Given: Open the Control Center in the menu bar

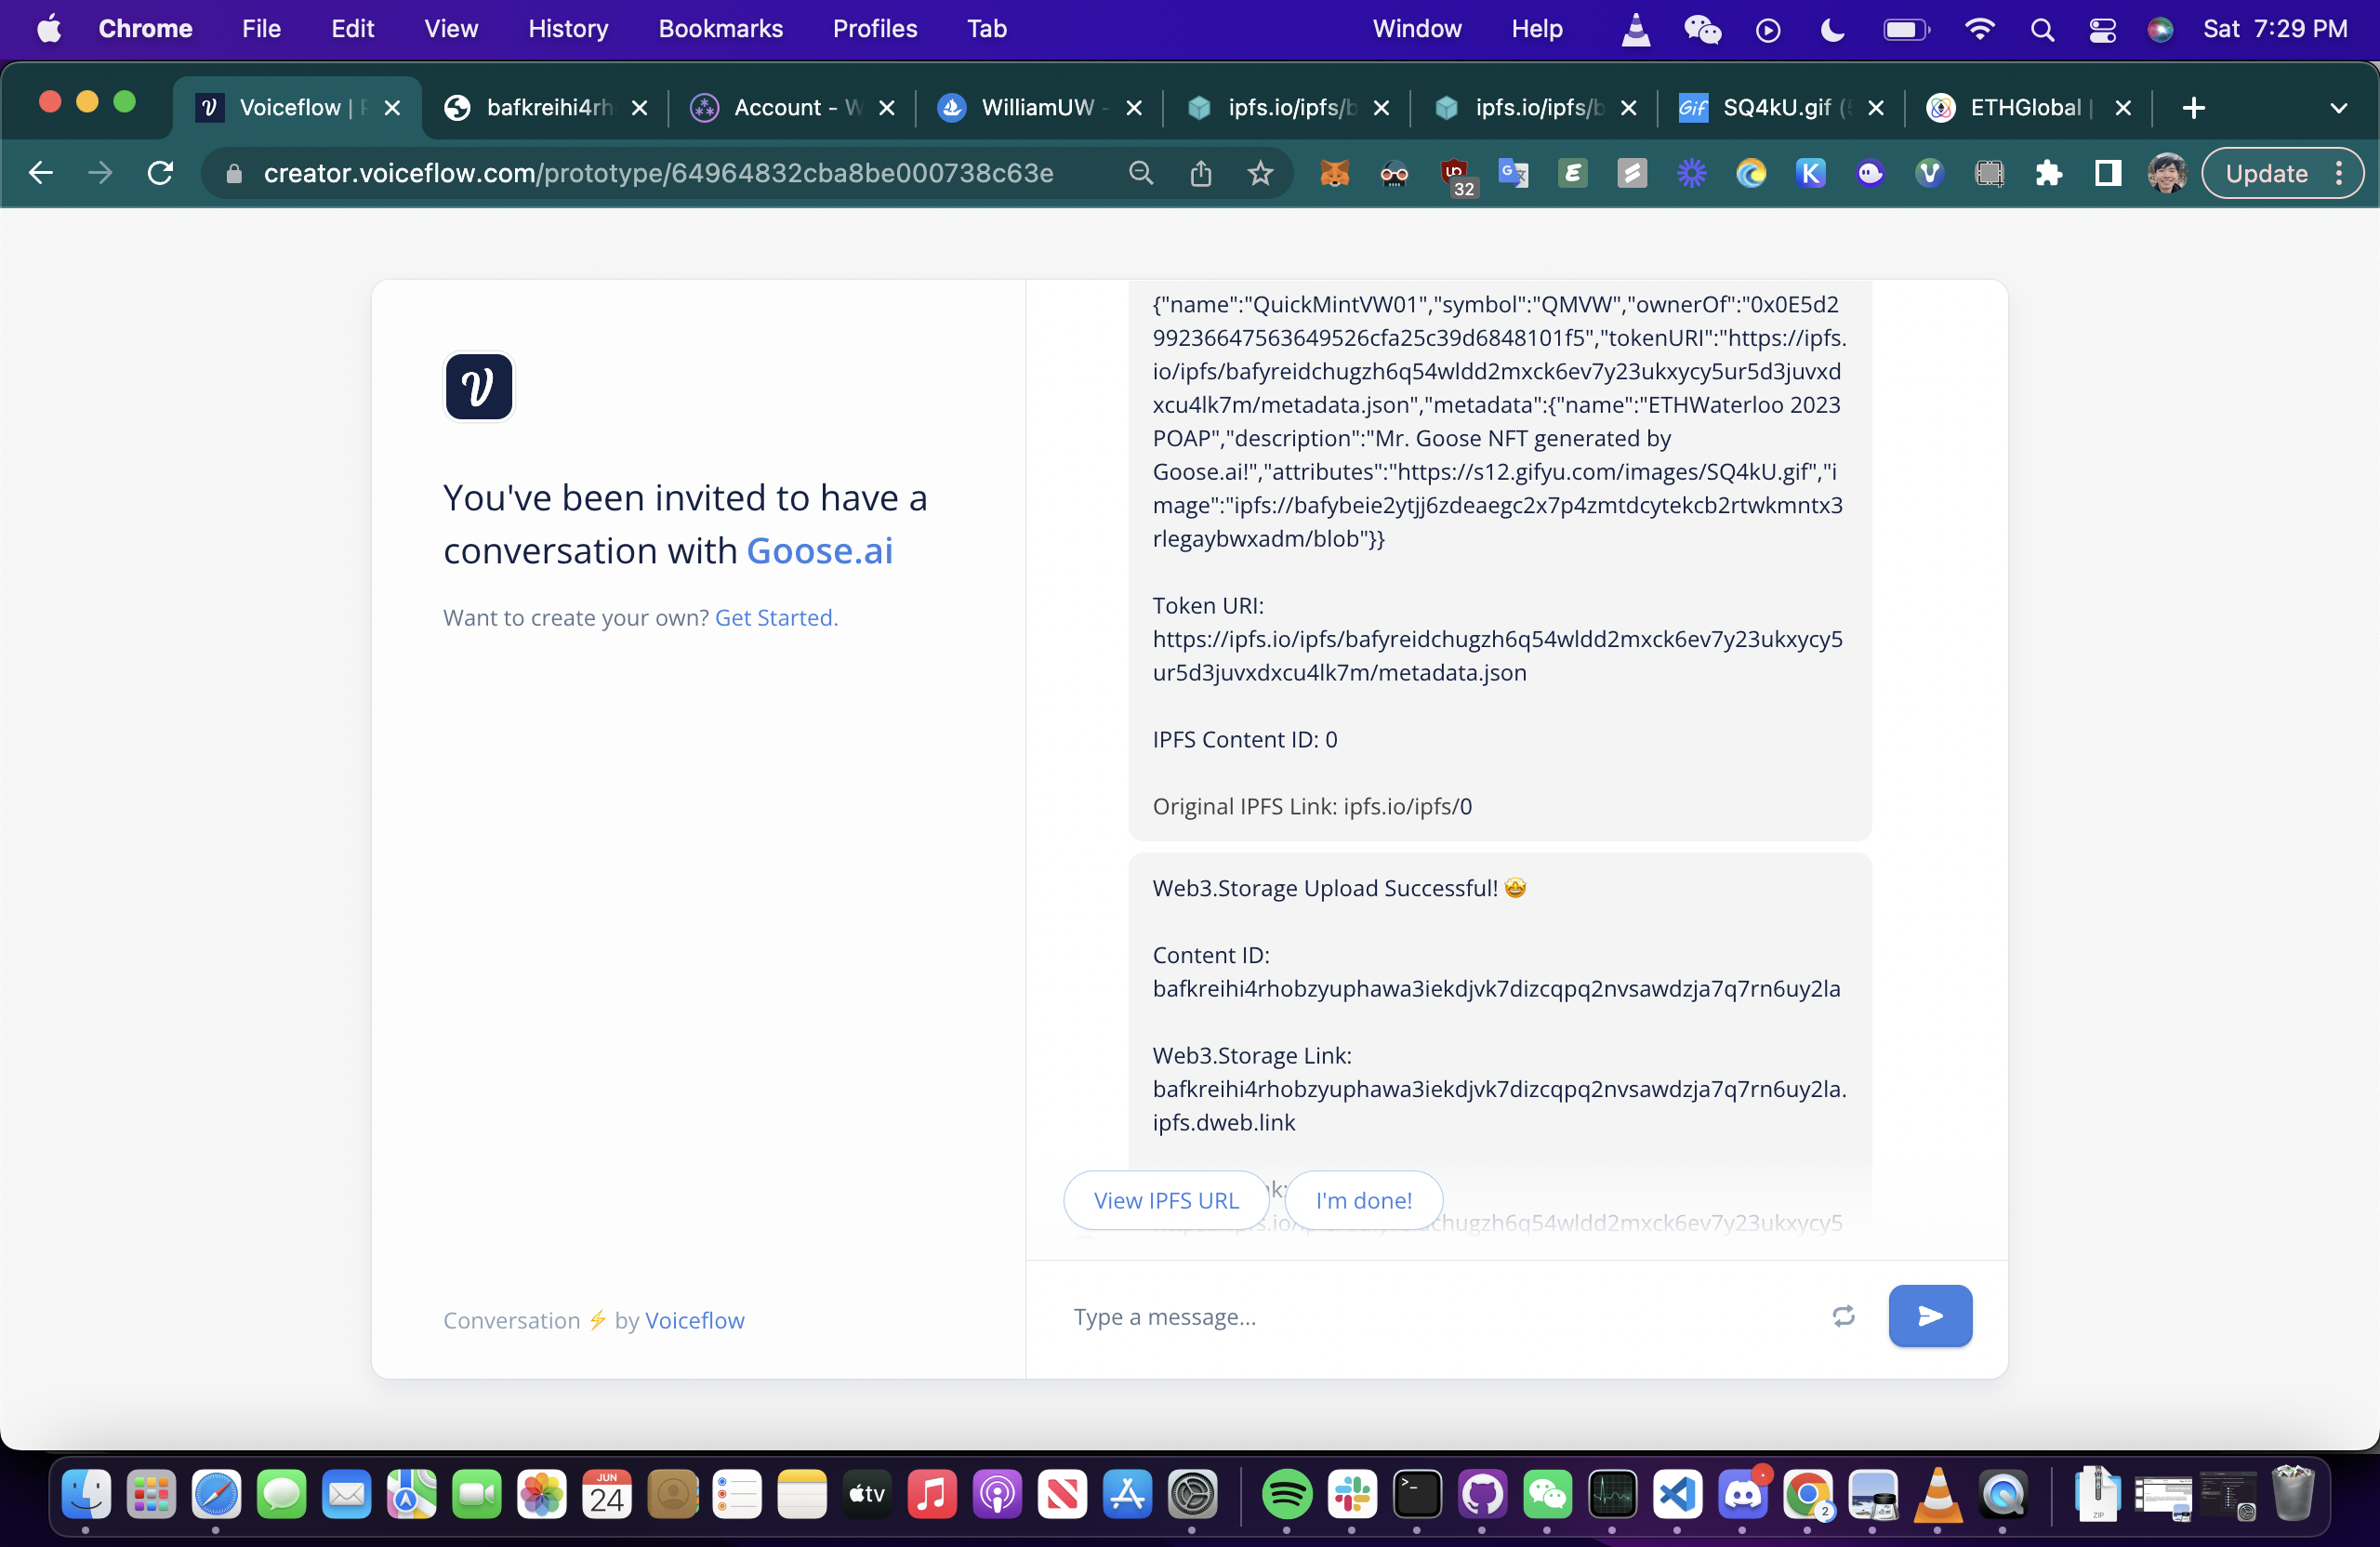Looking at the screenshot, I should pos(2102,29).
